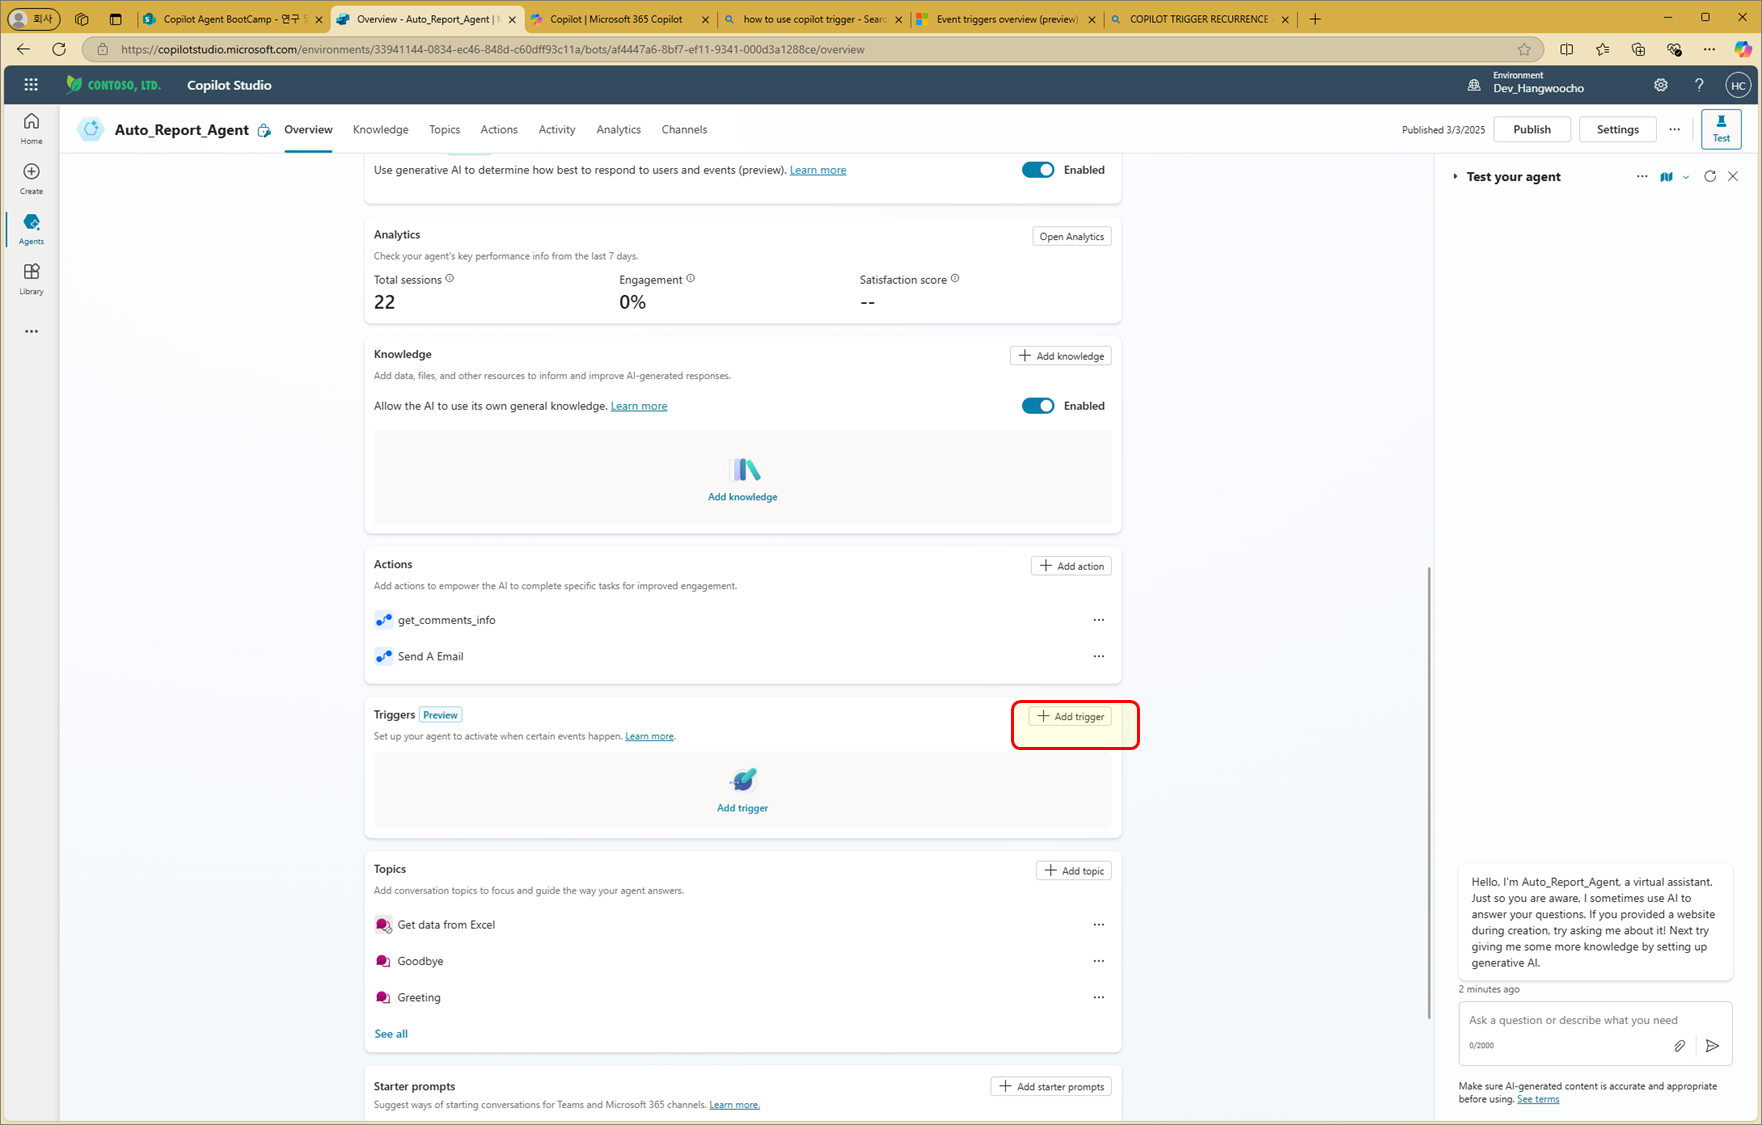Click the Add action button
Image resolution: width=1762 pixels, height=1125 pixels.
1071,566
